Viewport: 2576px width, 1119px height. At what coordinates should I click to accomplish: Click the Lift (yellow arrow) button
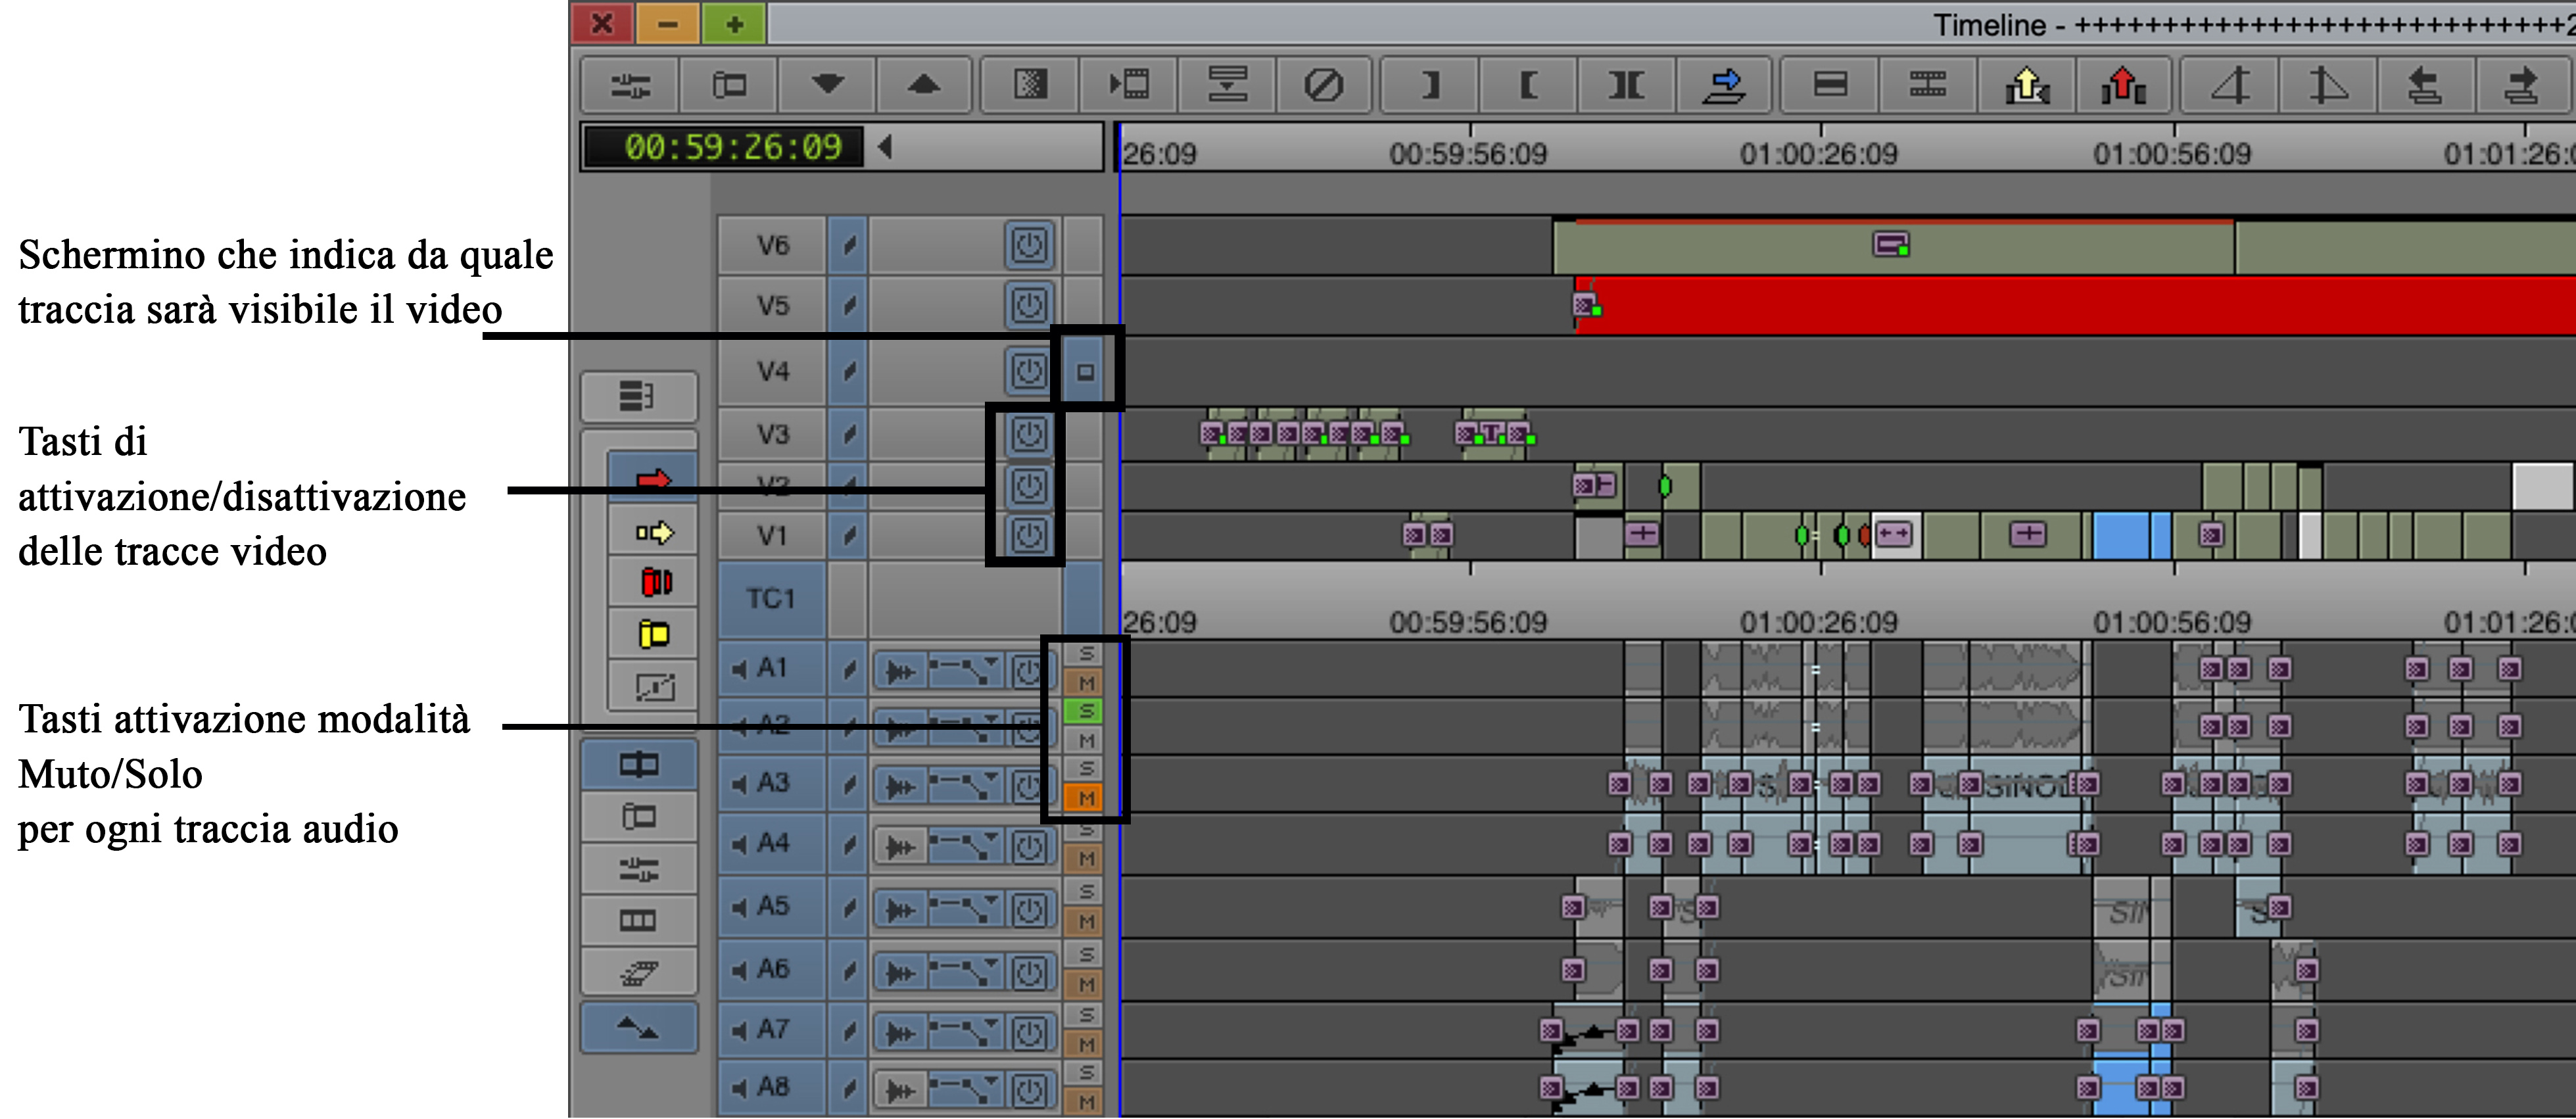pos(2026,85)
